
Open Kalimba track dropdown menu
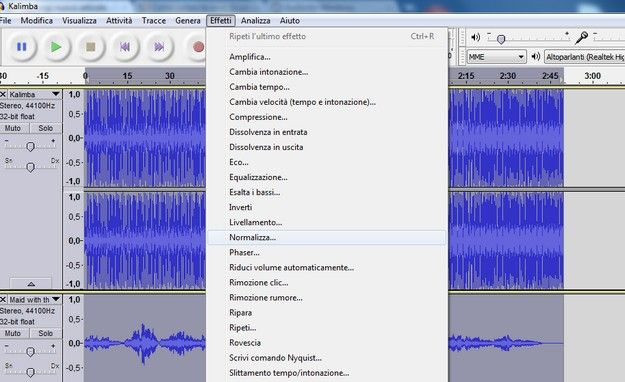point(56,94)
